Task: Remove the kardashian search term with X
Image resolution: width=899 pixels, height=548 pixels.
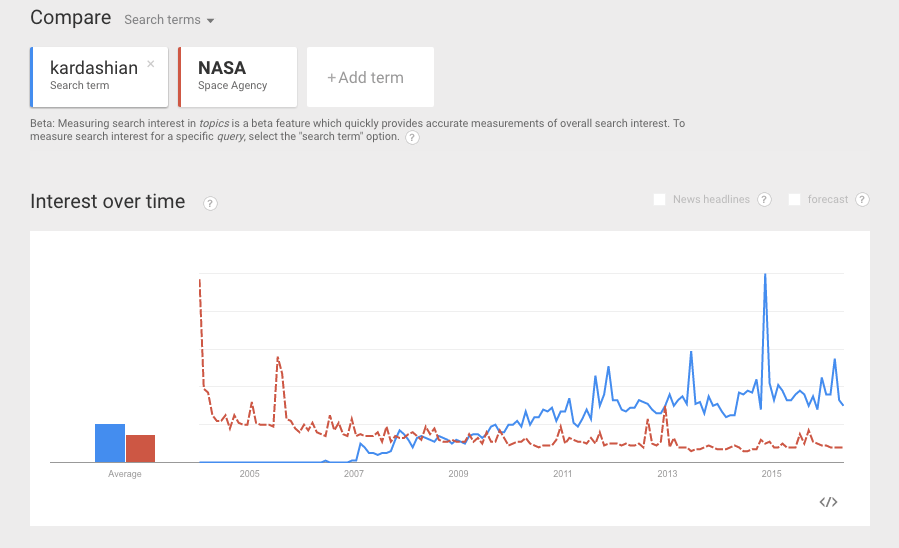Action: (x=151, y=64)
